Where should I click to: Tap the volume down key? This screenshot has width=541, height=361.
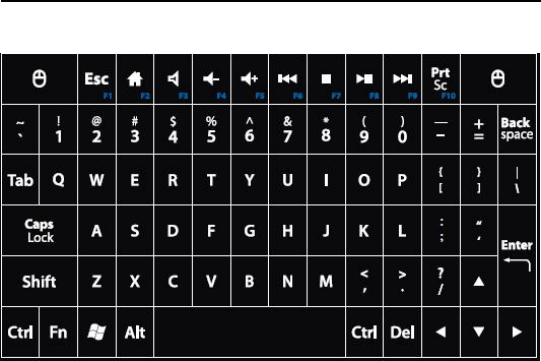211,79
